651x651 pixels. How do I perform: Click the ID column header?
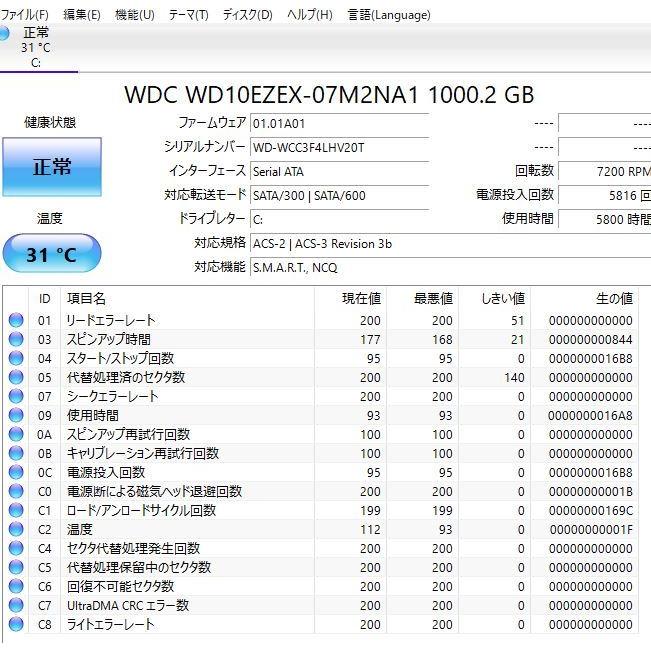click(x=44, y=299)
